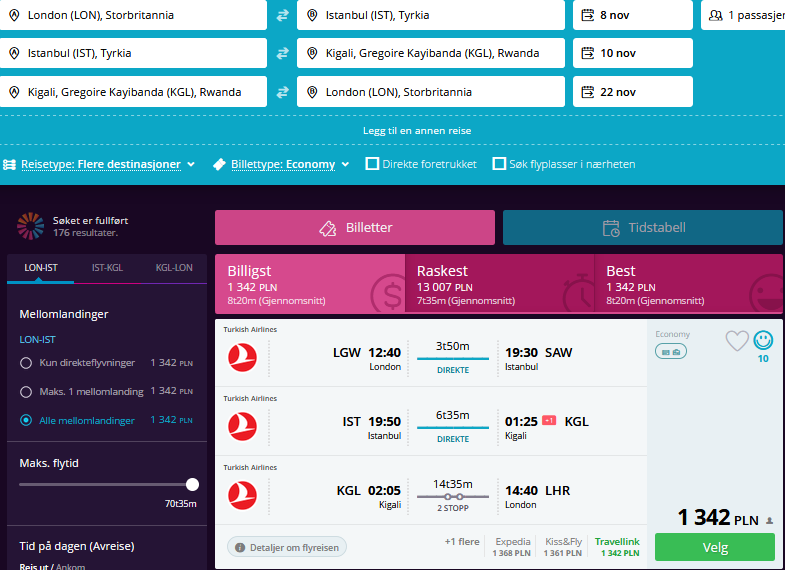785x570 pixels.
Task: Sort results by Billigst
Action: pos(310,284)
